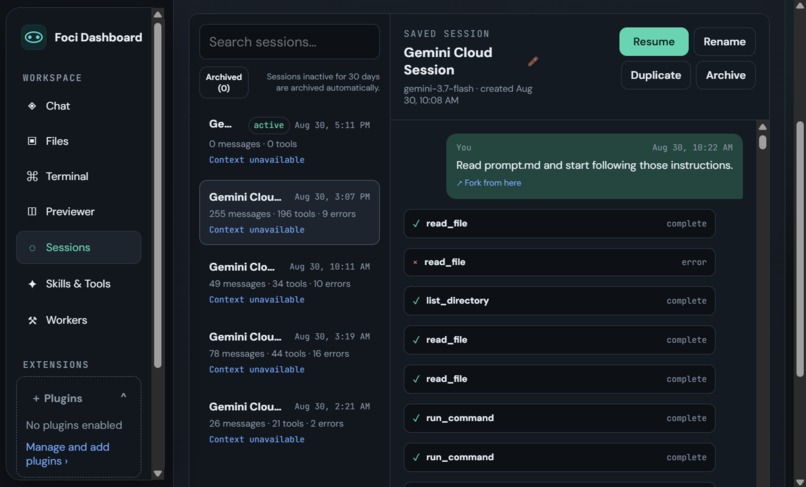Click Fork from here link
Viewport: 806px width, 487px height.
pos(489,183)
